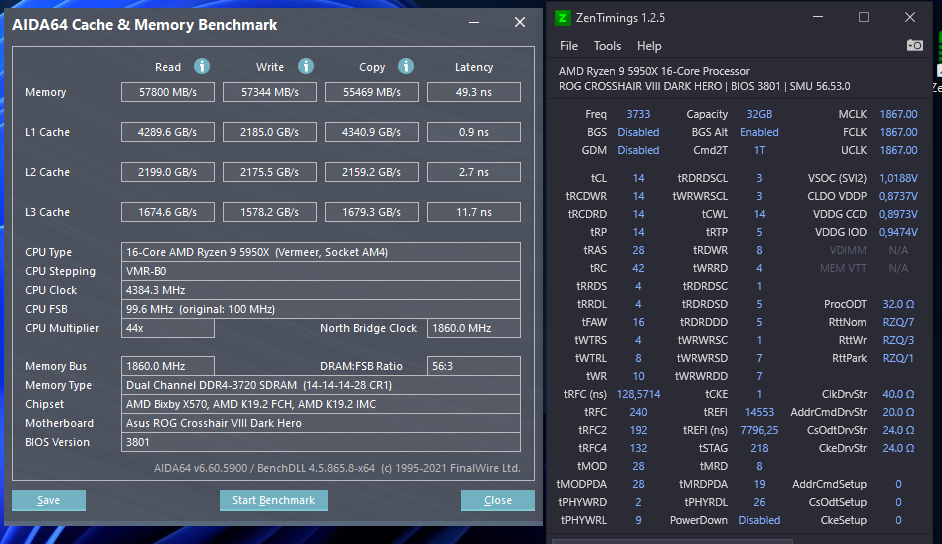Open the File menu in ZenTimings

pyautogui.click(x=568, y=46)
